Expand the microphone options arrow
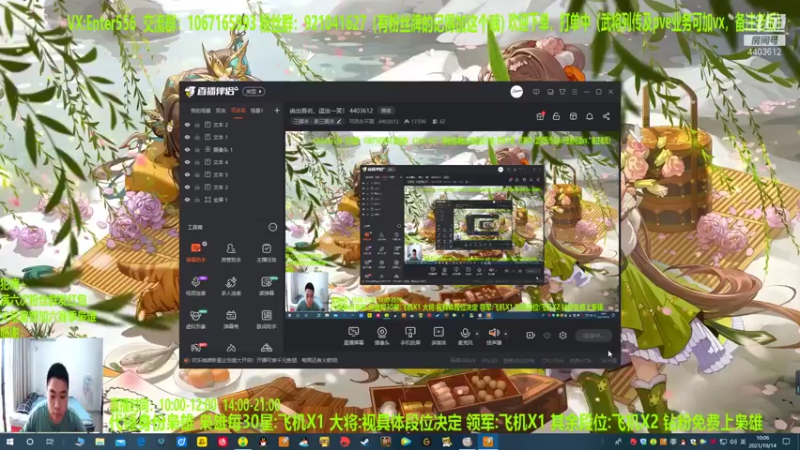Viewport: 800px width, 450px height. point(477,334)
